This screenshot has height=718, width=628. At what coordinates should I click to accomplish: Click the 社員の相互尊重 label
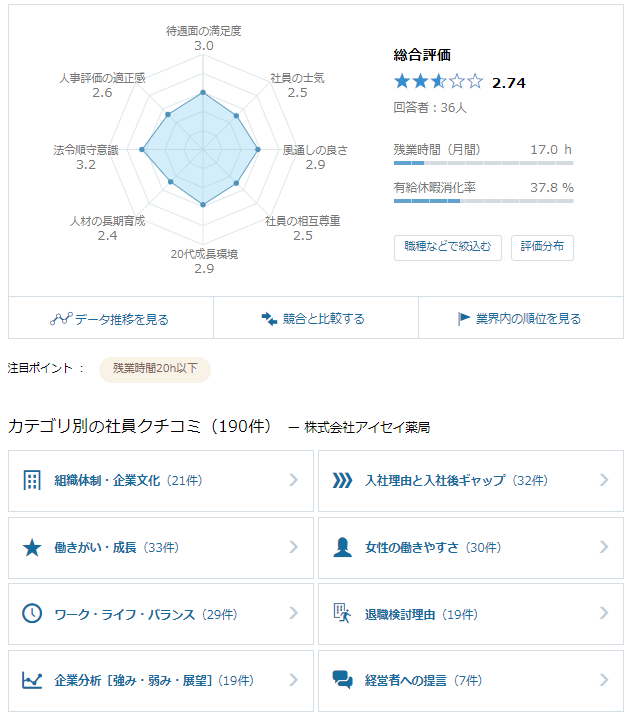pos(303,221)
